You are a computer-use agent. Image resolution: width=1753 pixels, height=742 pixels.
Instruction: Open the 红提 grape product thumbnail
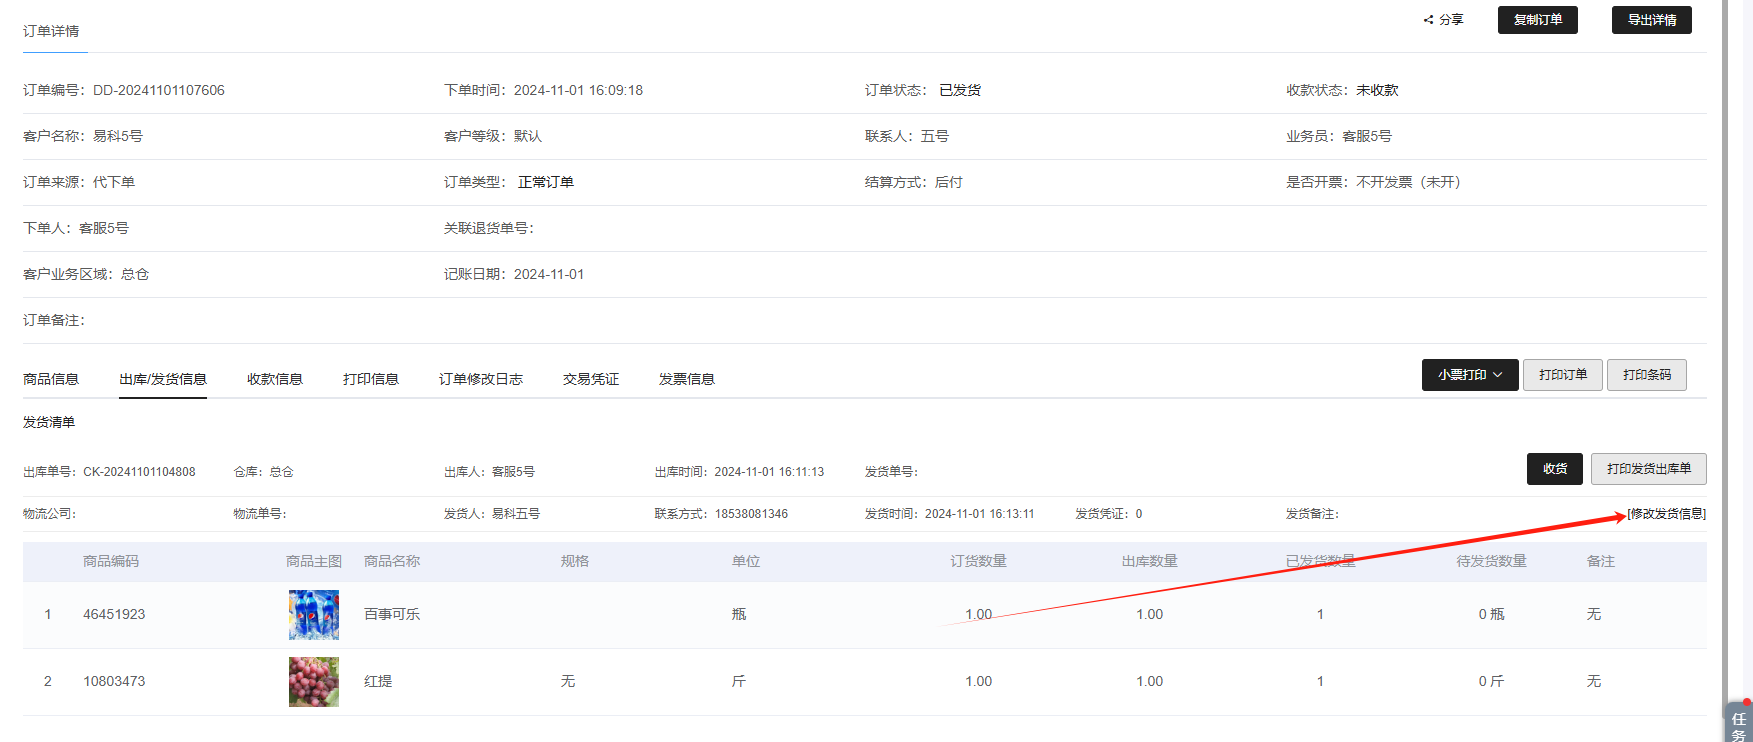pos(314,682)
